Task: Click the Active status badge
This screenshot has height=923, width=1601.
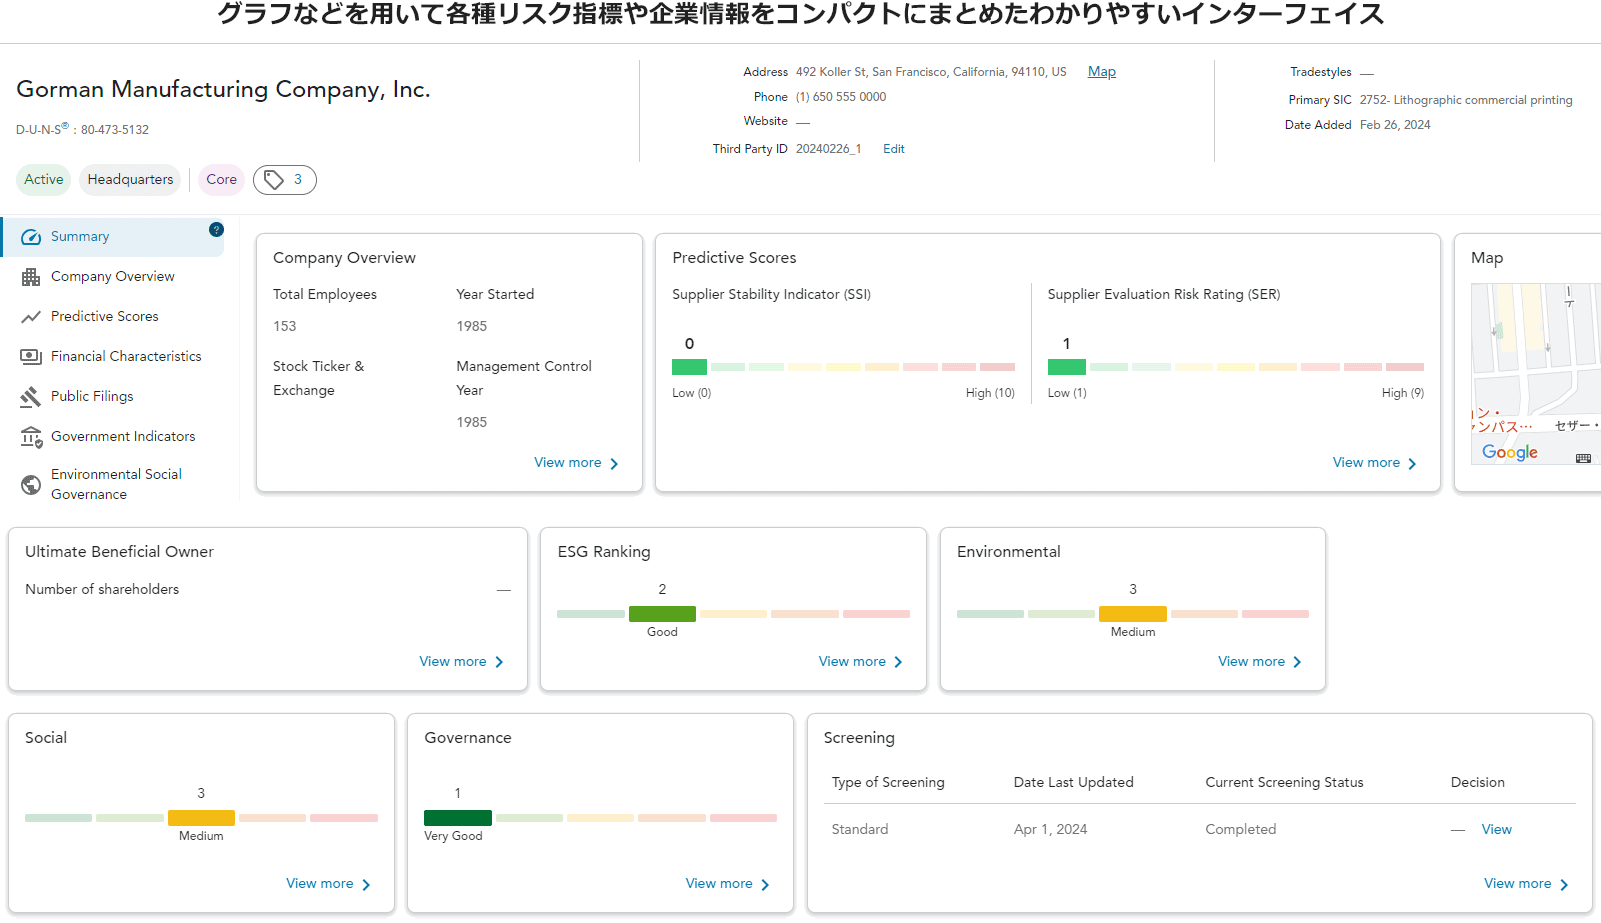Action: click(44, 180)
